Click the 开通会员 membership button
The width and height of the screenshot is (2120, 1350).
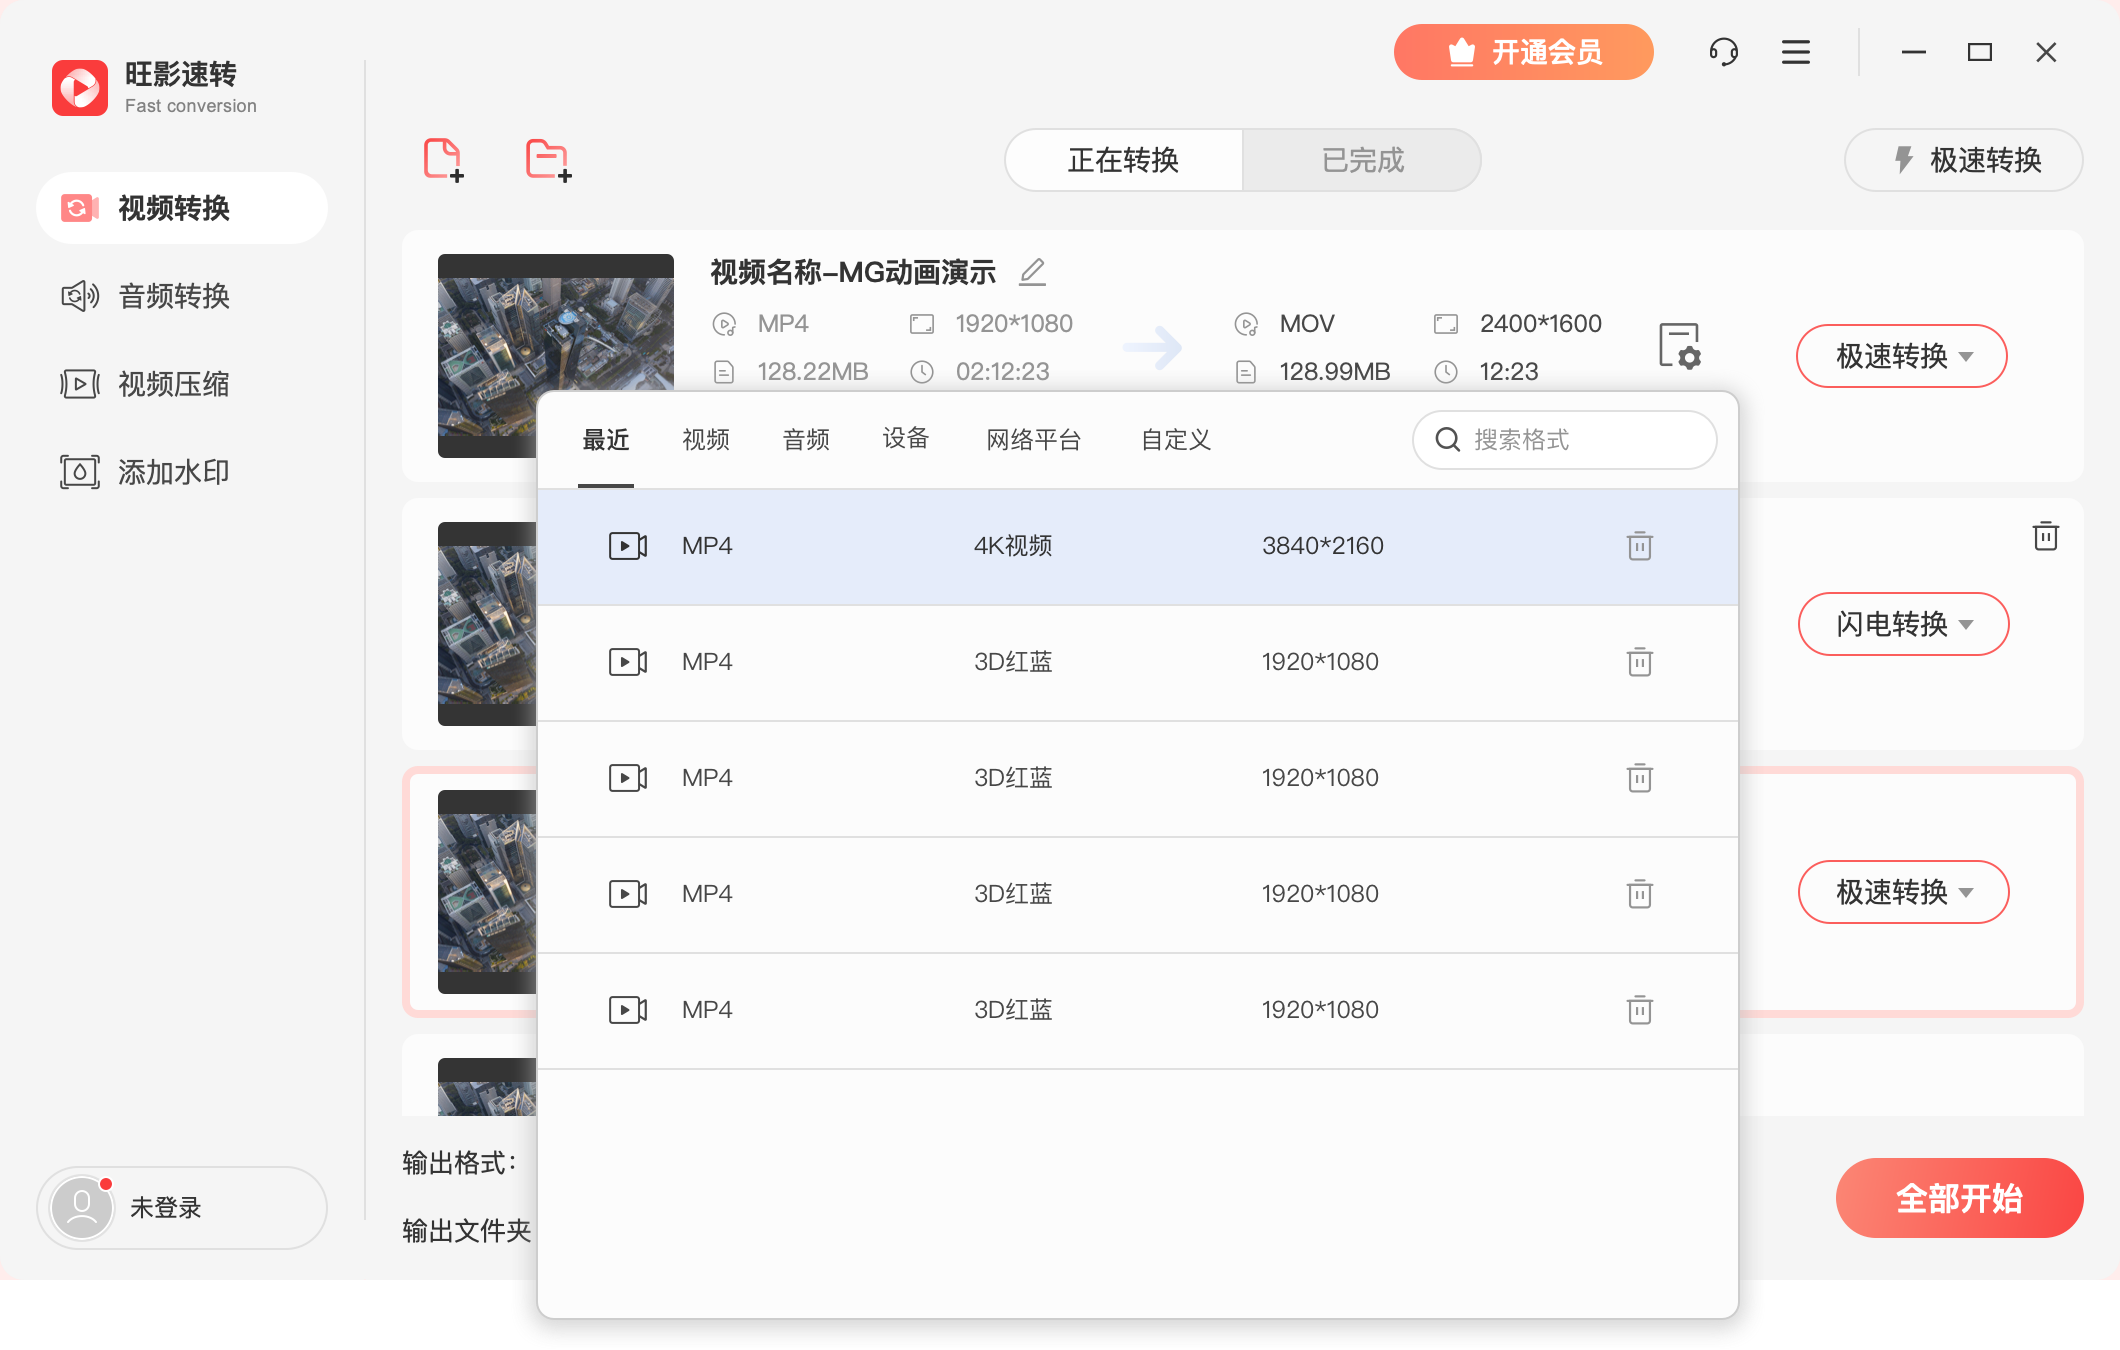tap(1523, 52)
